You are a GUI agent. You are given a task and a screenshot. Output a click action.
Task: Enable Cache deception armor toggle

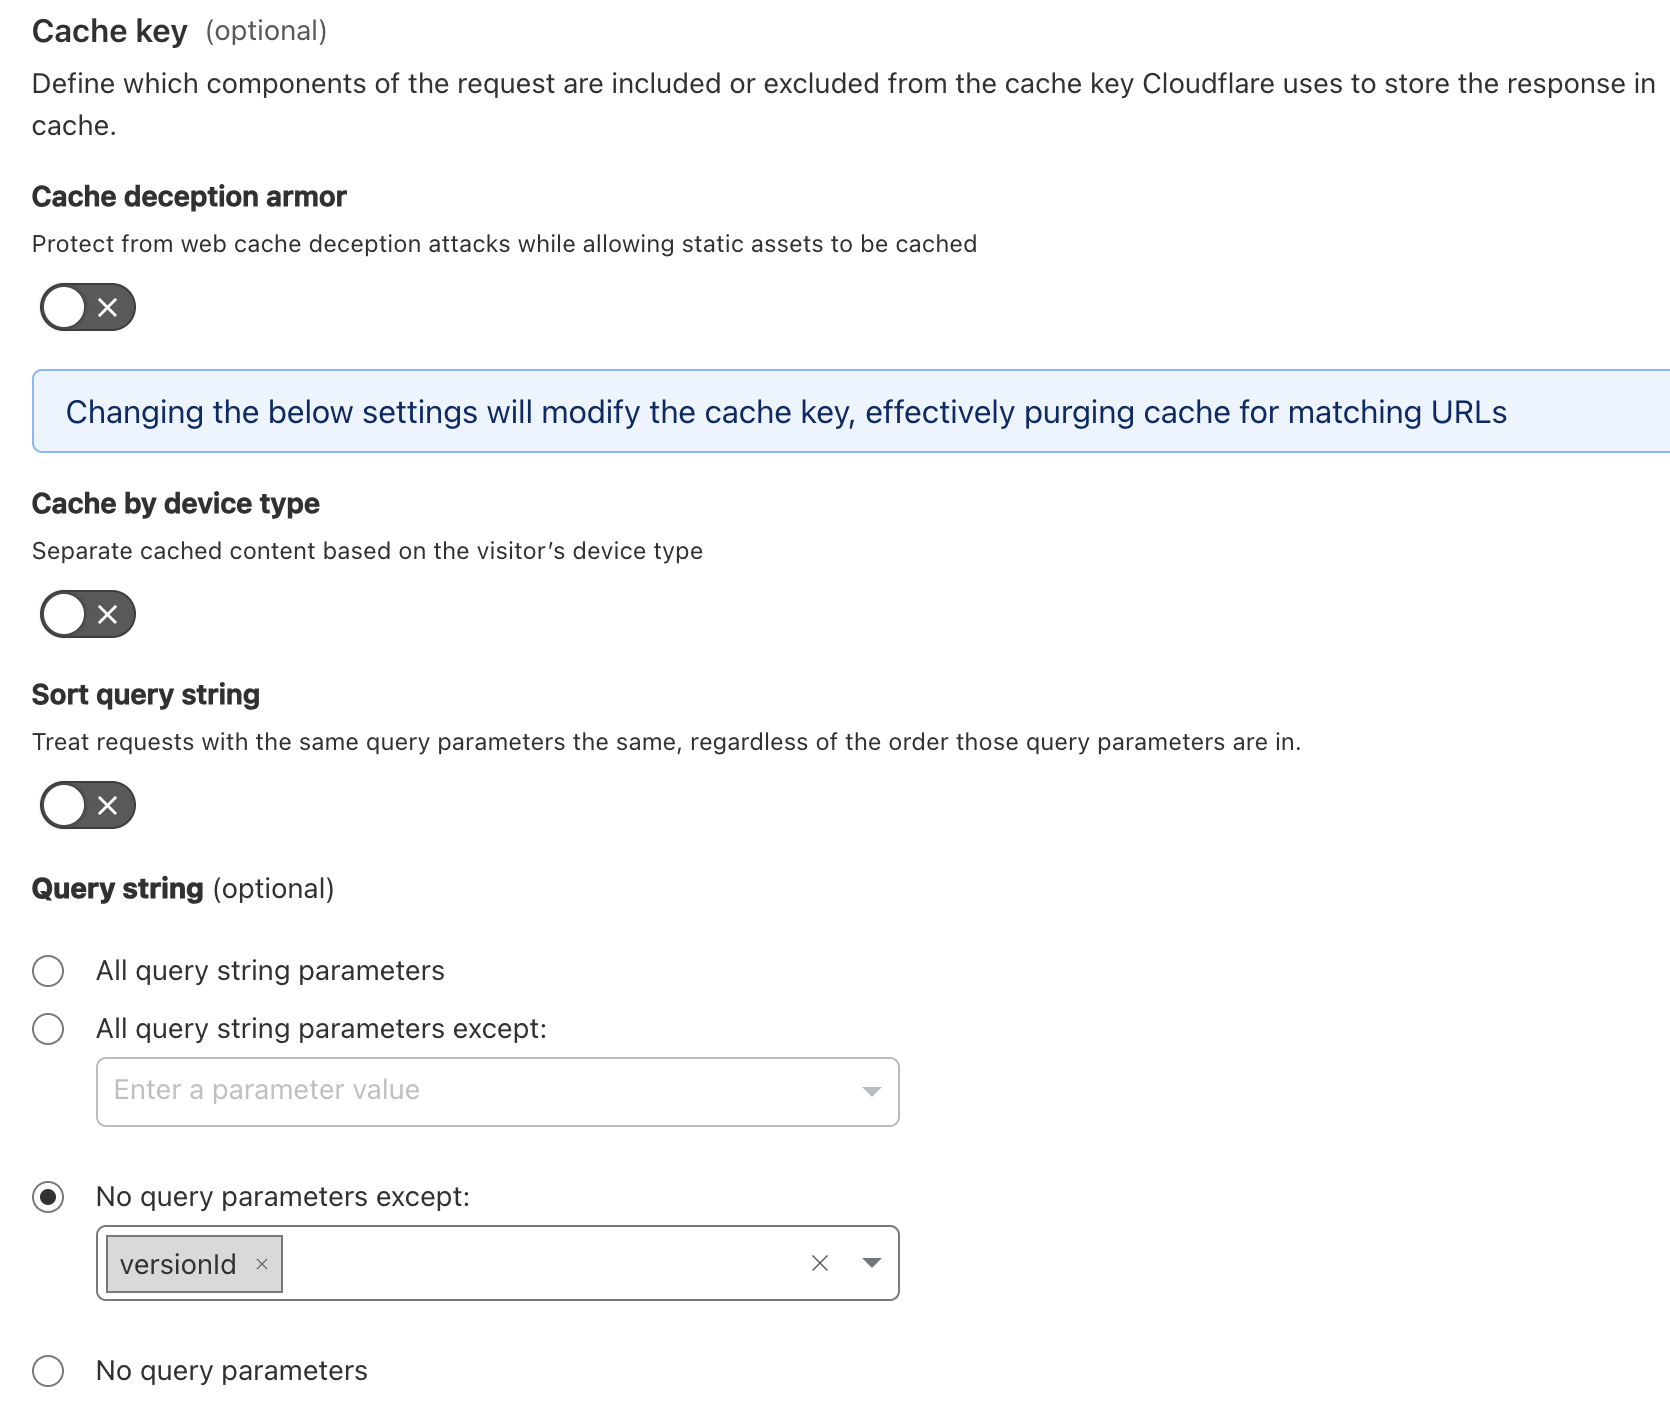(88, 307)
